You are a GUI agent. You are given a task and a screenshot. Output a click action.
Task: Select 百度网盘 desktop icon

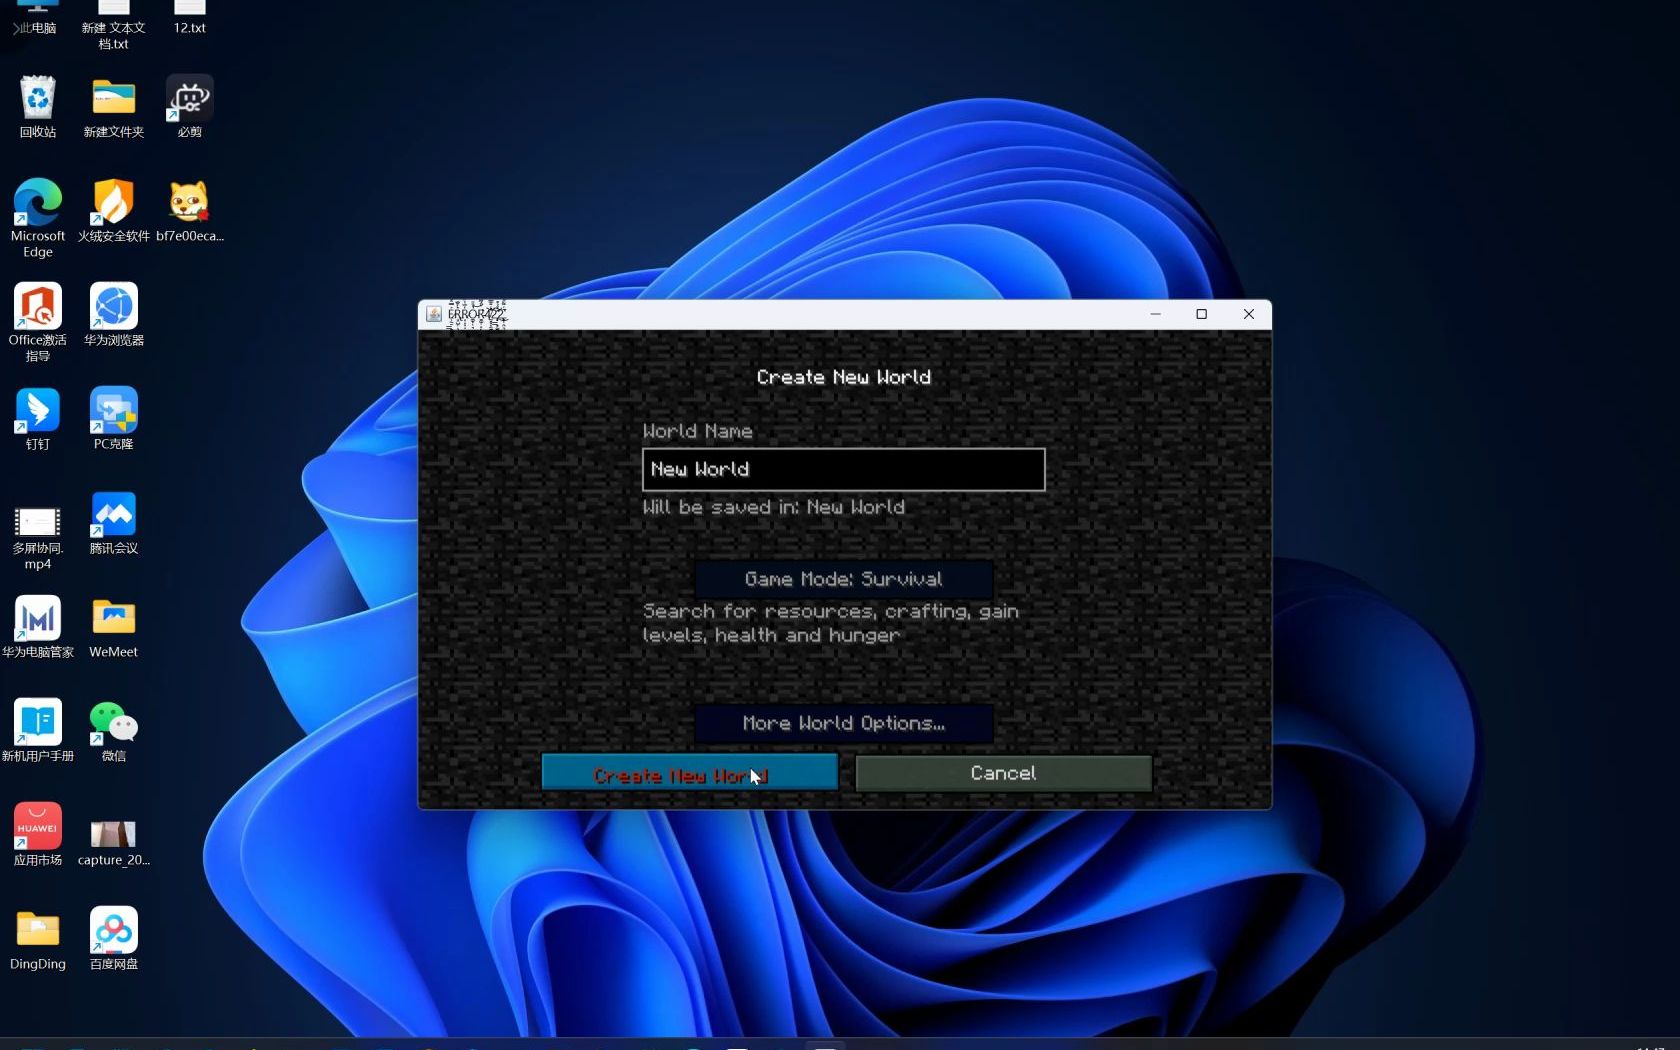pos(114,938)
